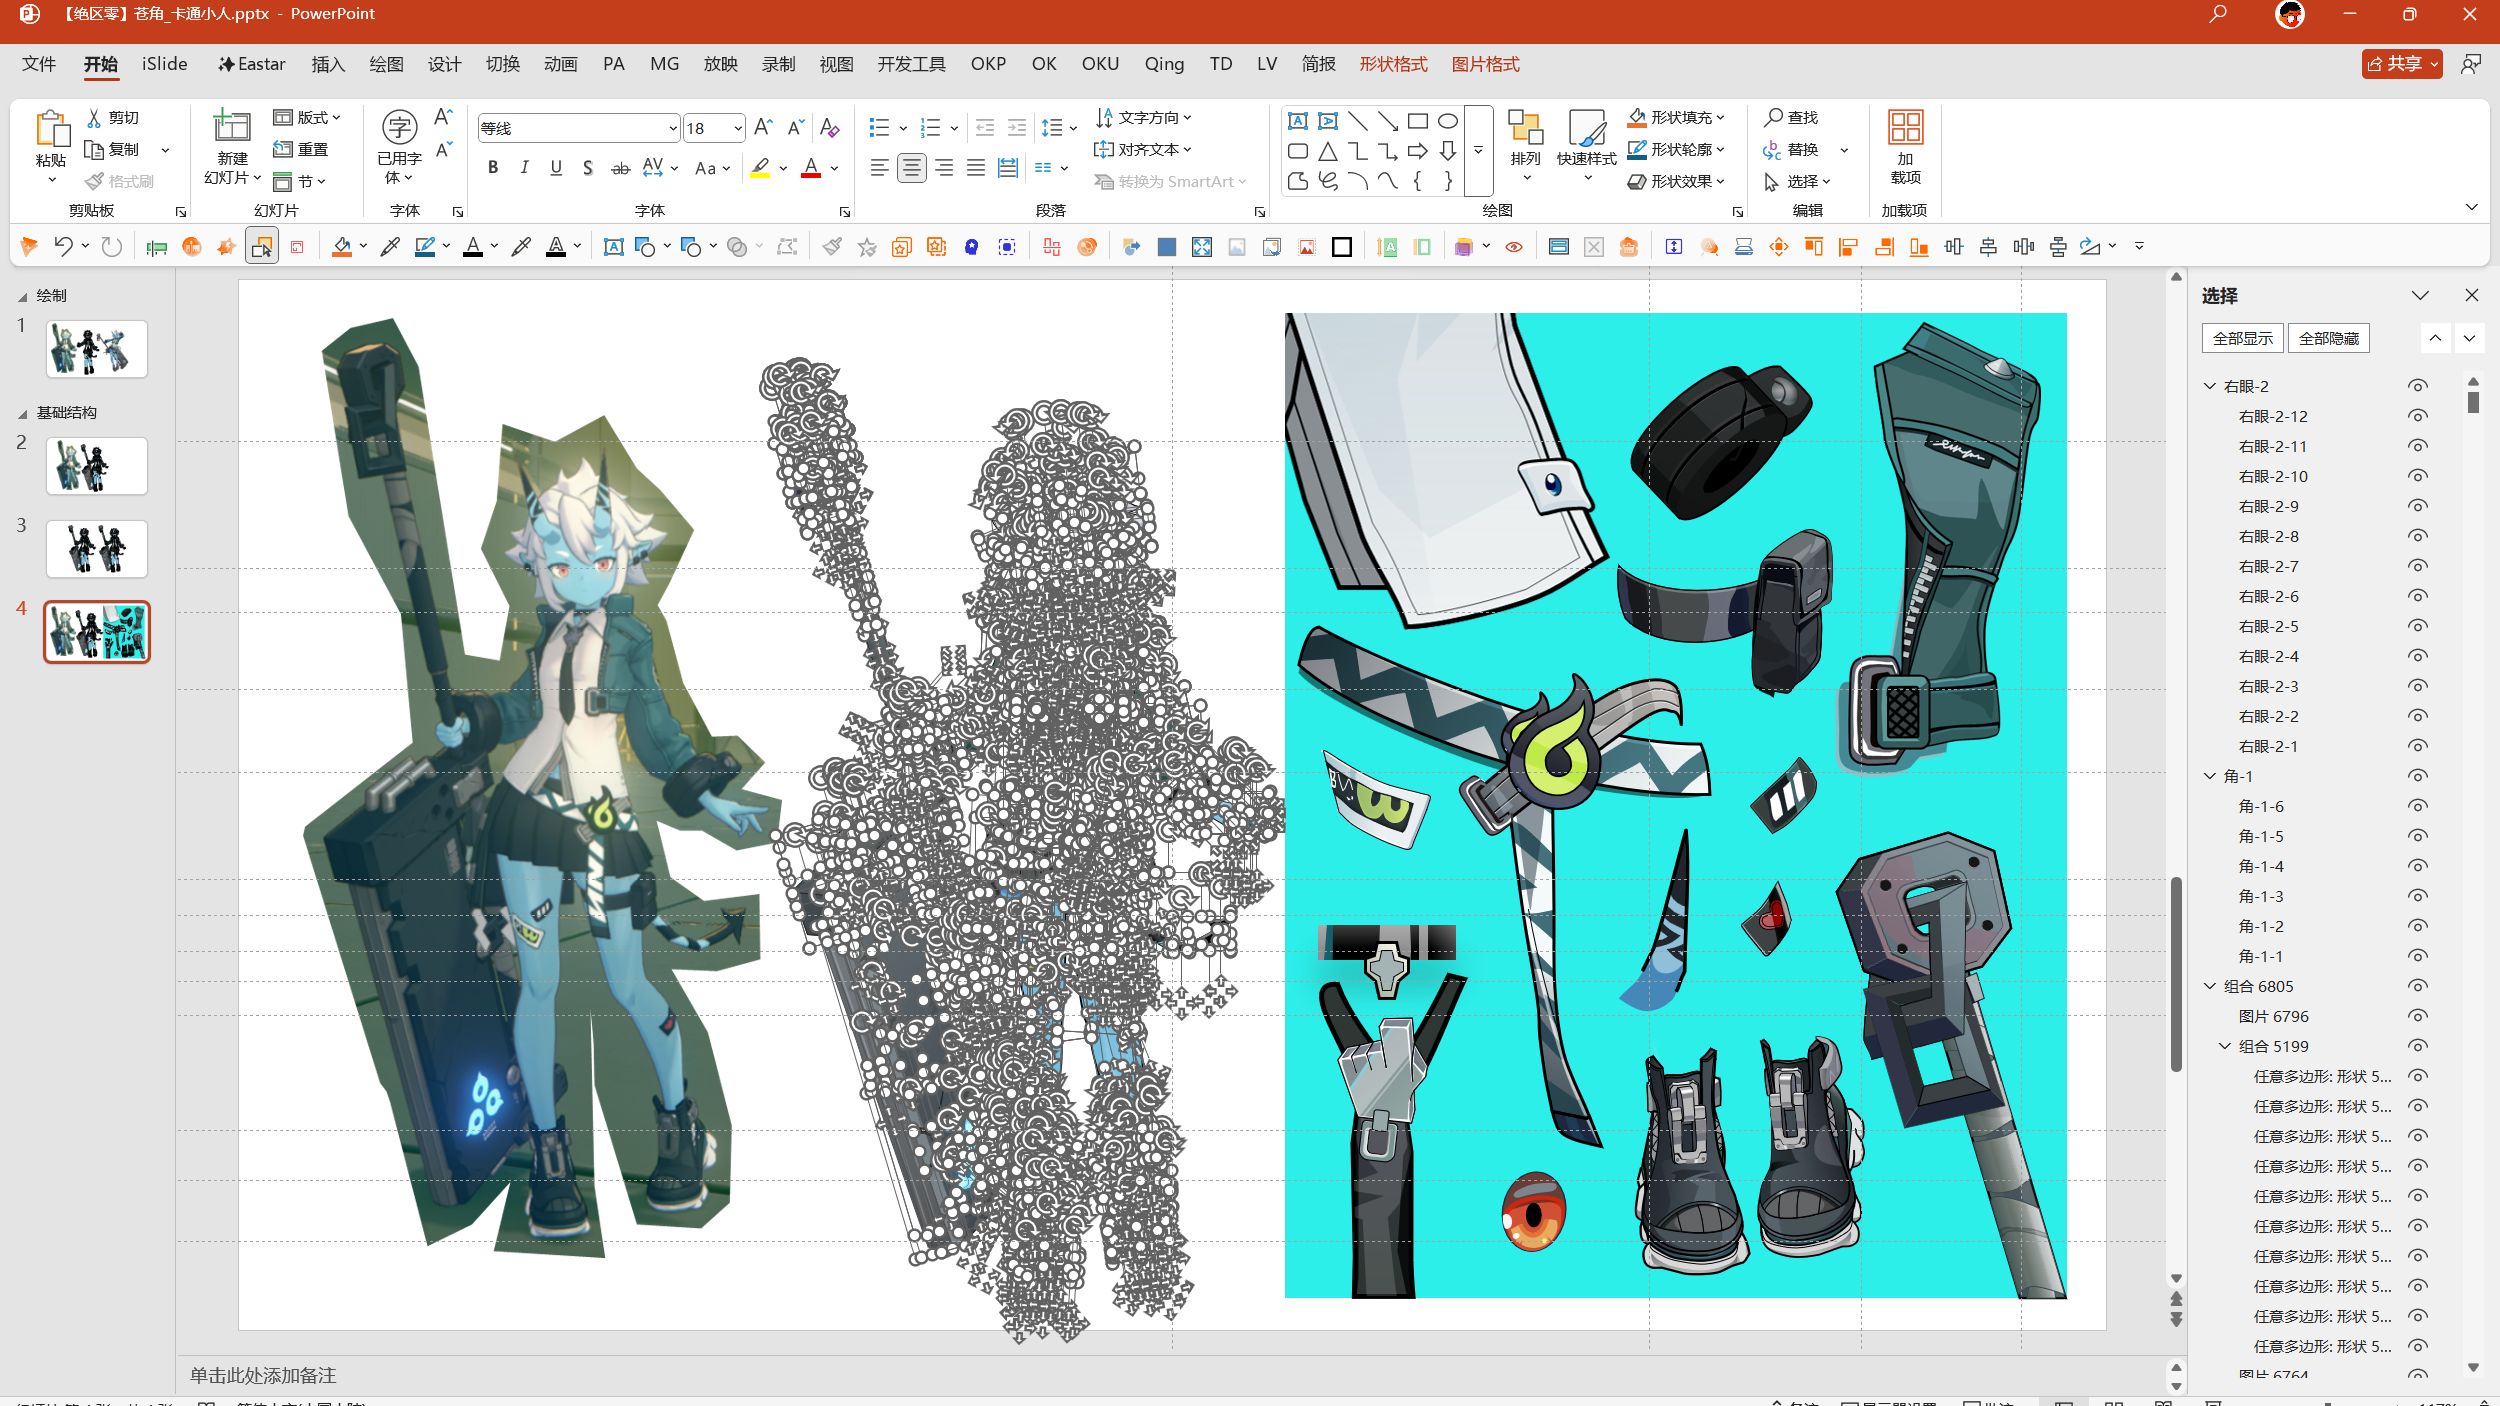Click the black square outline icon in toolbar
Viewport: 2500px width, 1406px height.
pos(1342,247)
